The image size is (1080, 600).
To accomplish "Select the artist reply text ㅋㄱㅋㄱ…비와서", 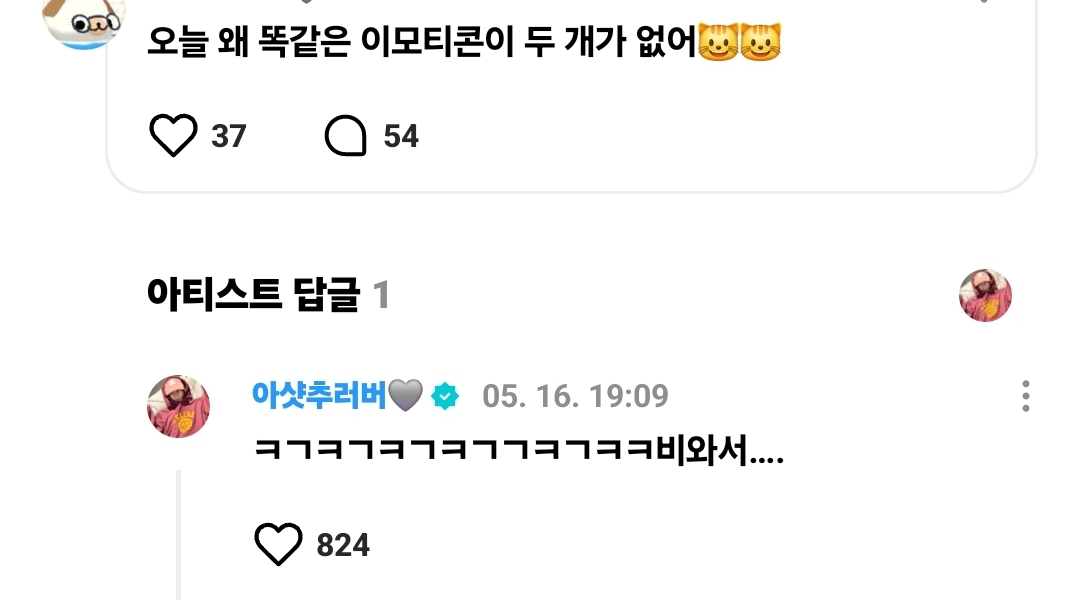I will point(519,451).
